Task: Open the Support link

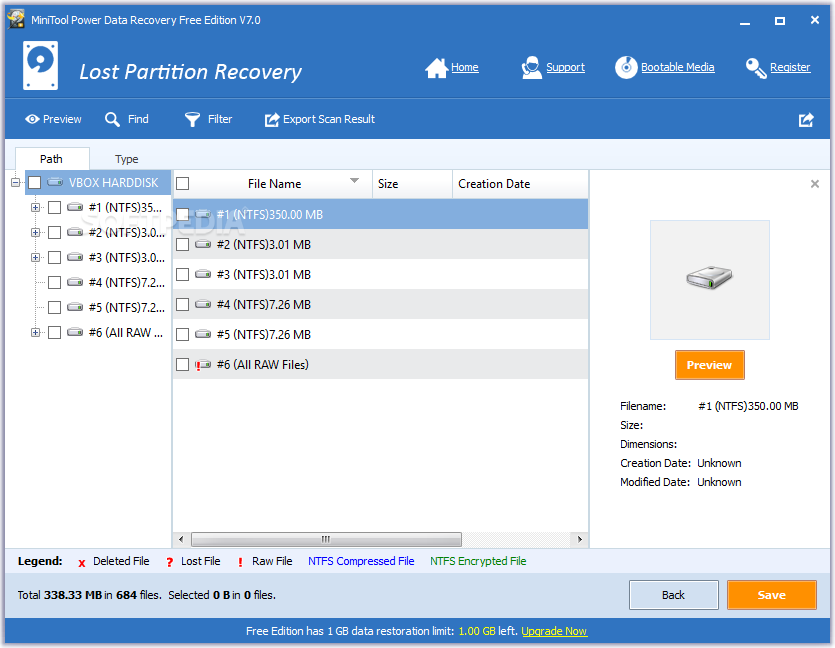Action: coord(566,67)
